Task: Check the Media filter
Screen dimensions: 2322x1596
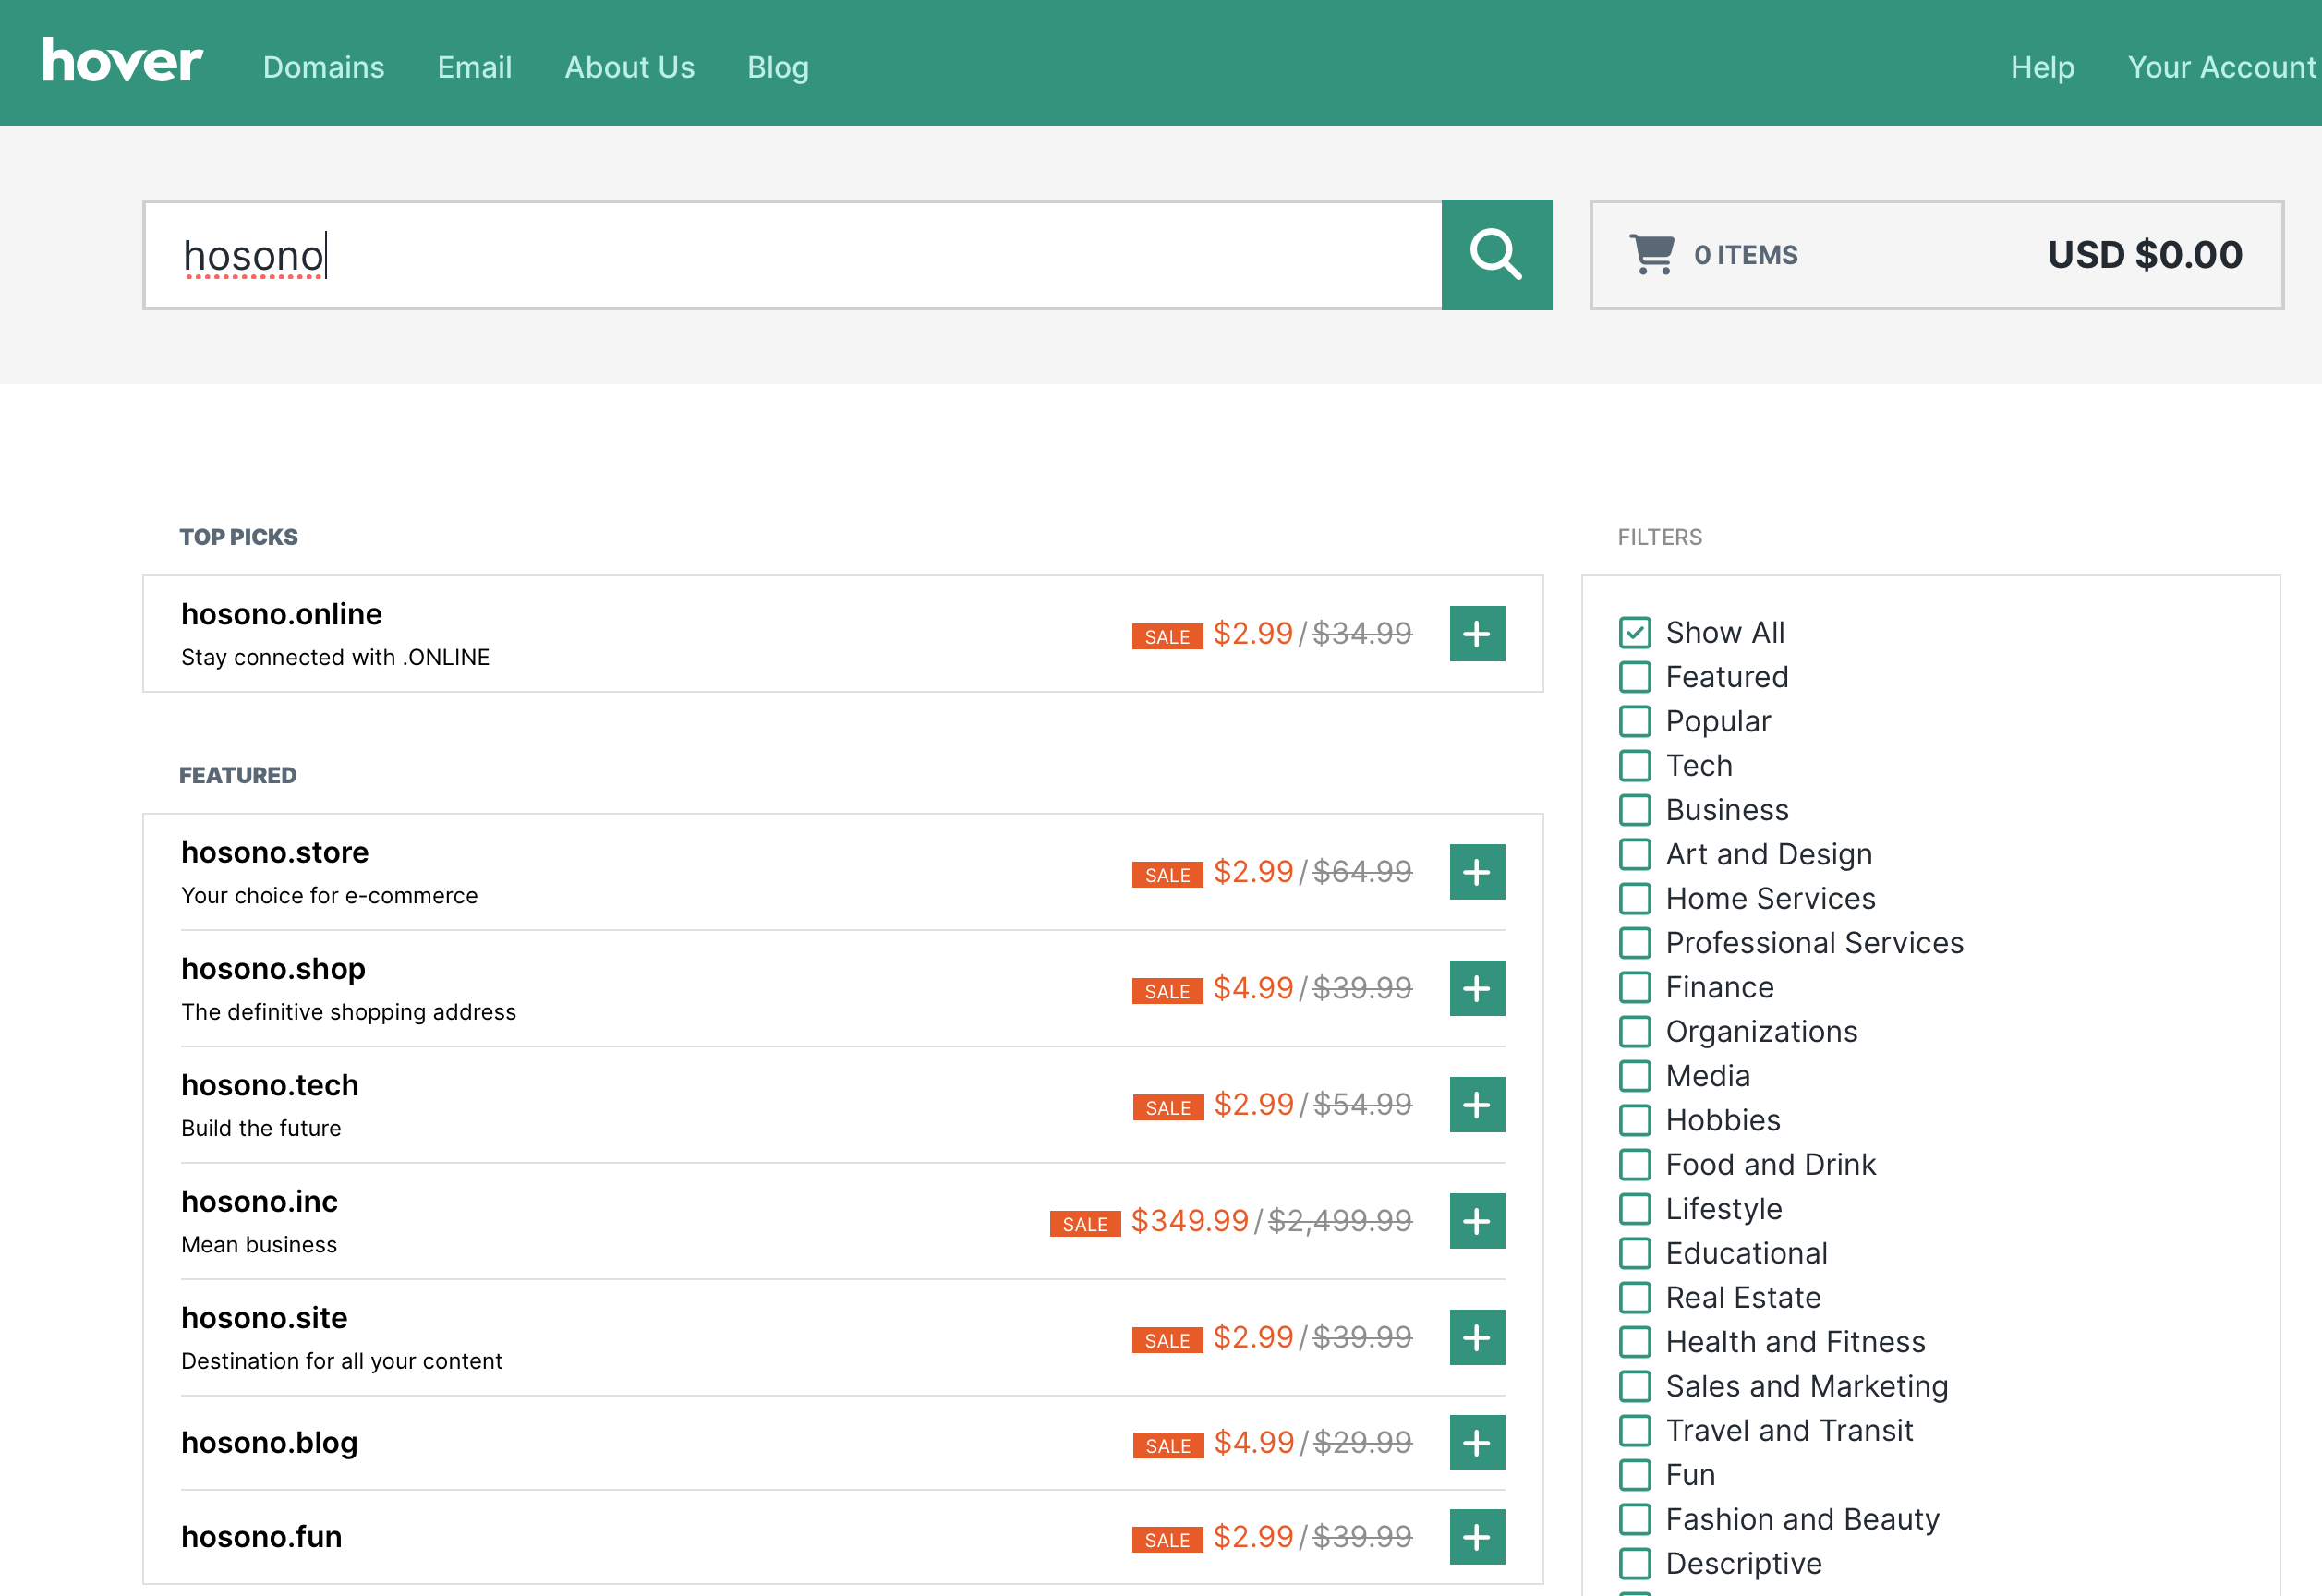Action: click(1635, 1076)
